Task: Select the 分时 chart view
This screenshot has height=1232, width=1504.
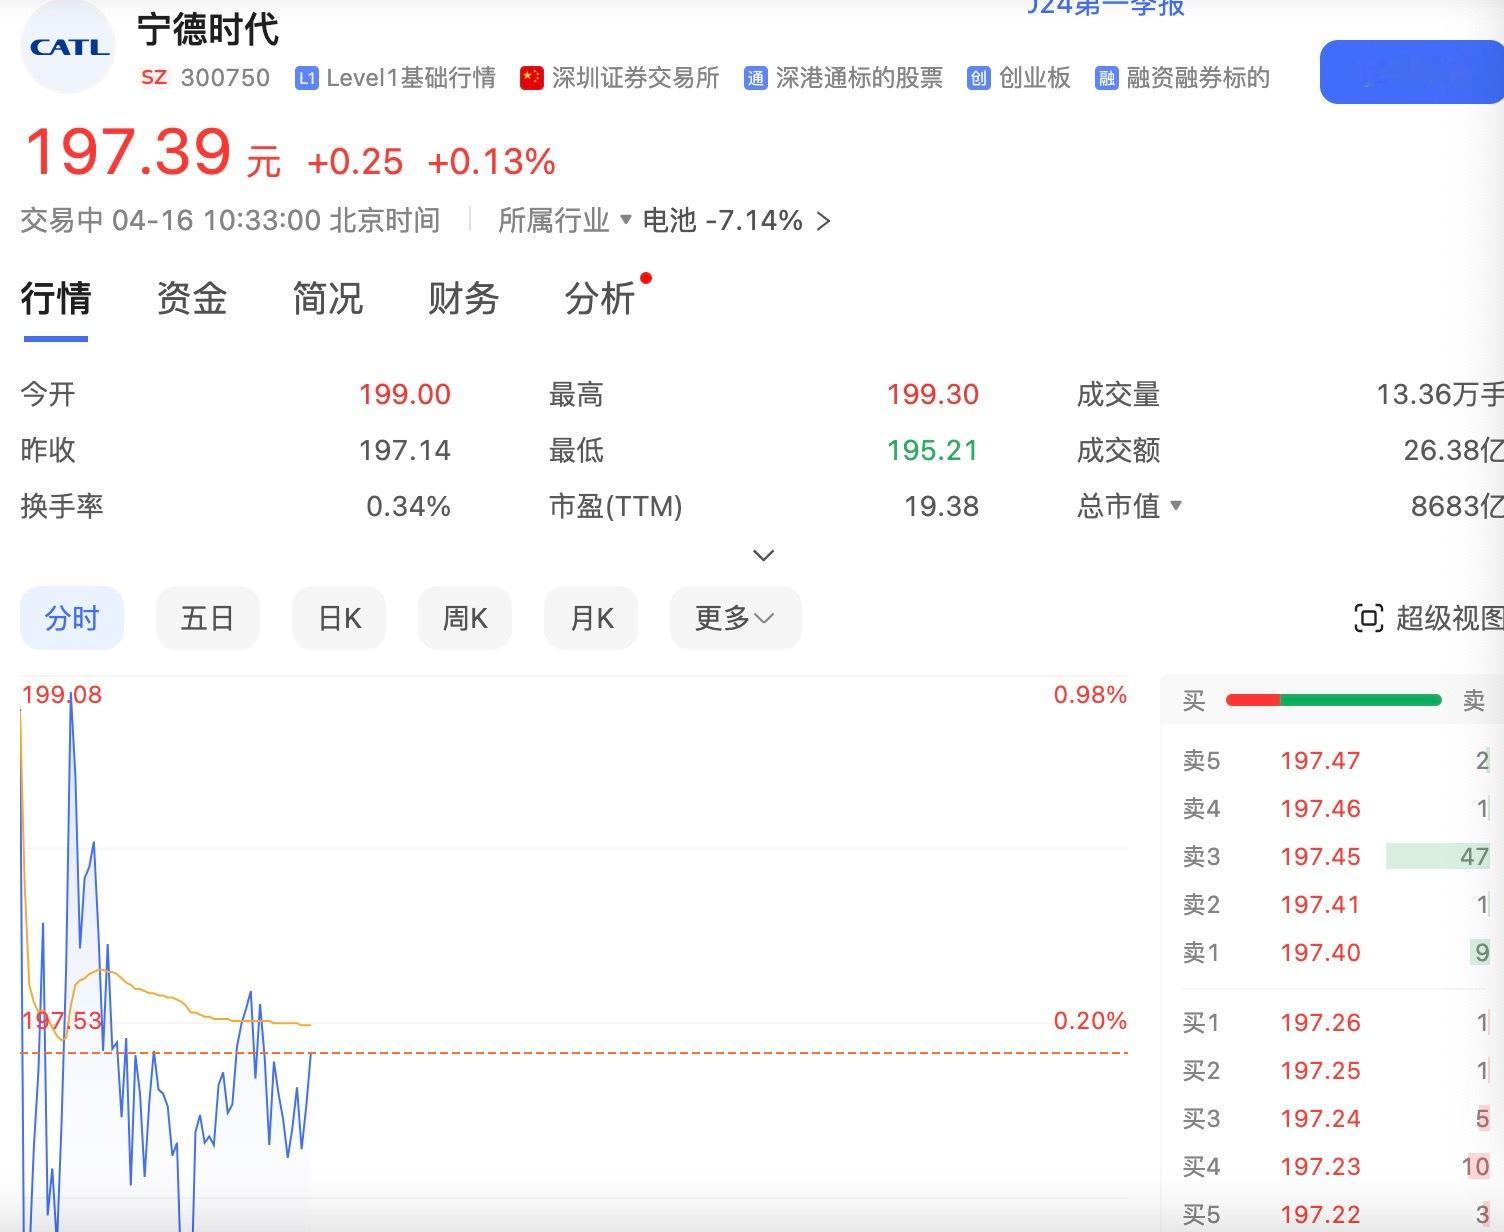Action: (x=72, y=618)
